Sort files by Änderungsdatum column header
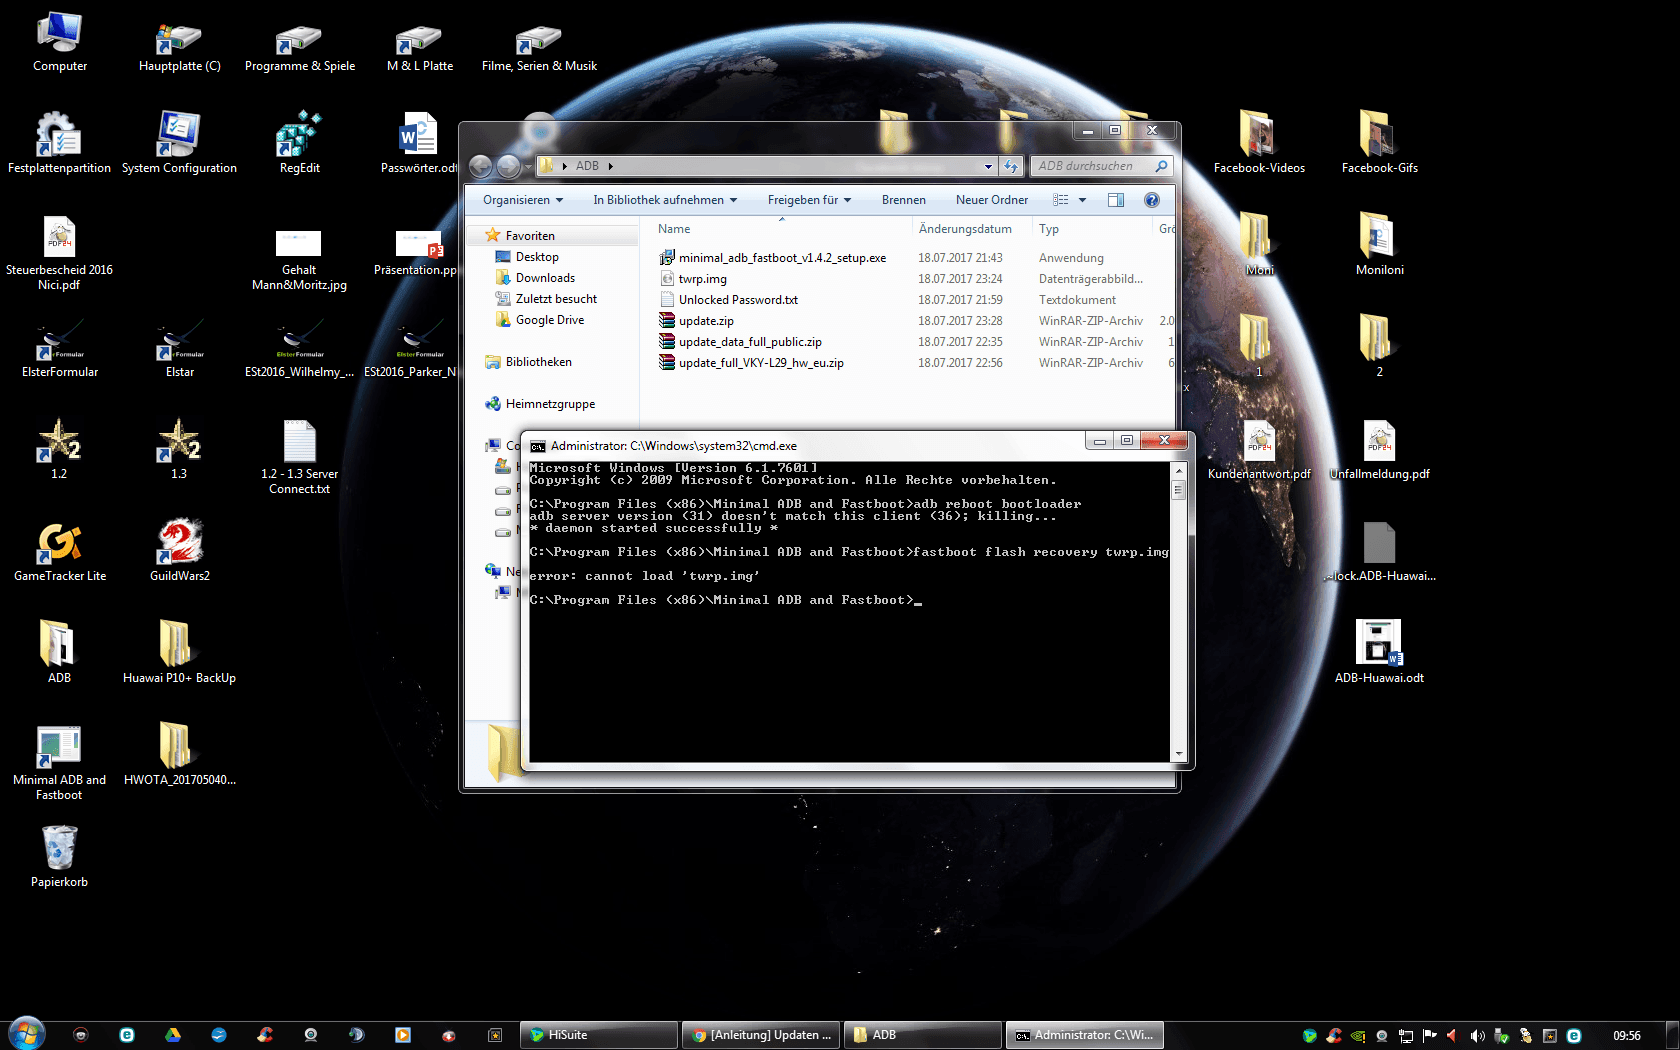This screenshot has height=1050, width=1680. [971, 229]
